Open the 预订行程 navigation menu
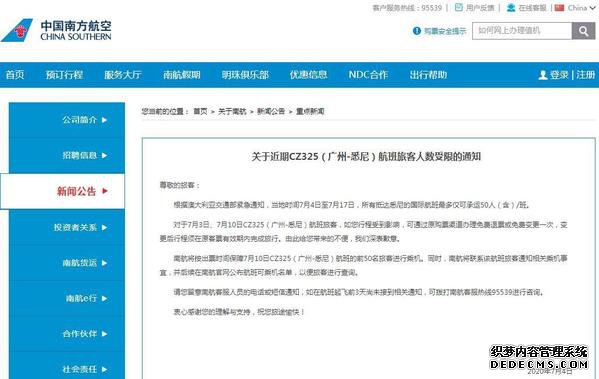The height and width of the screenshot is (379, 599). click(x=64, y=75)
